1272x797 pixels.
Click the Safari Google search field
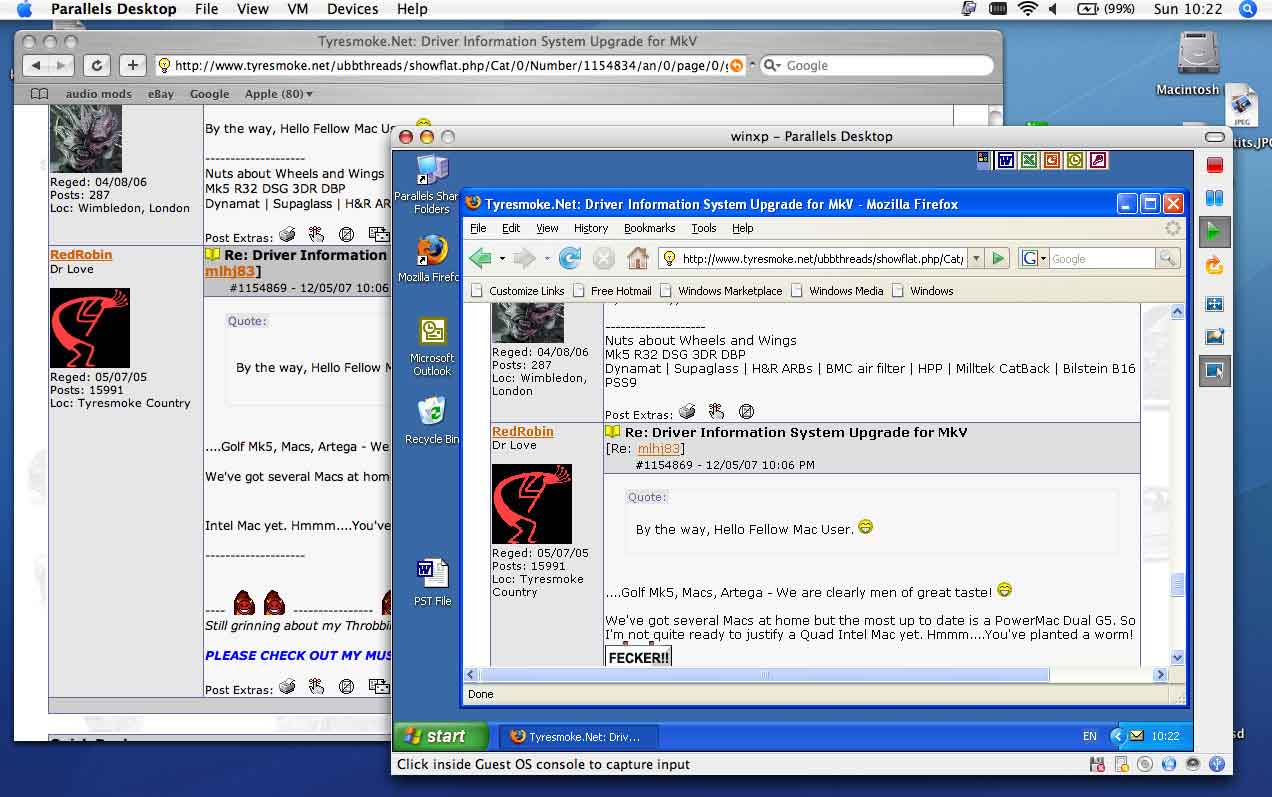tap(876, 66)
